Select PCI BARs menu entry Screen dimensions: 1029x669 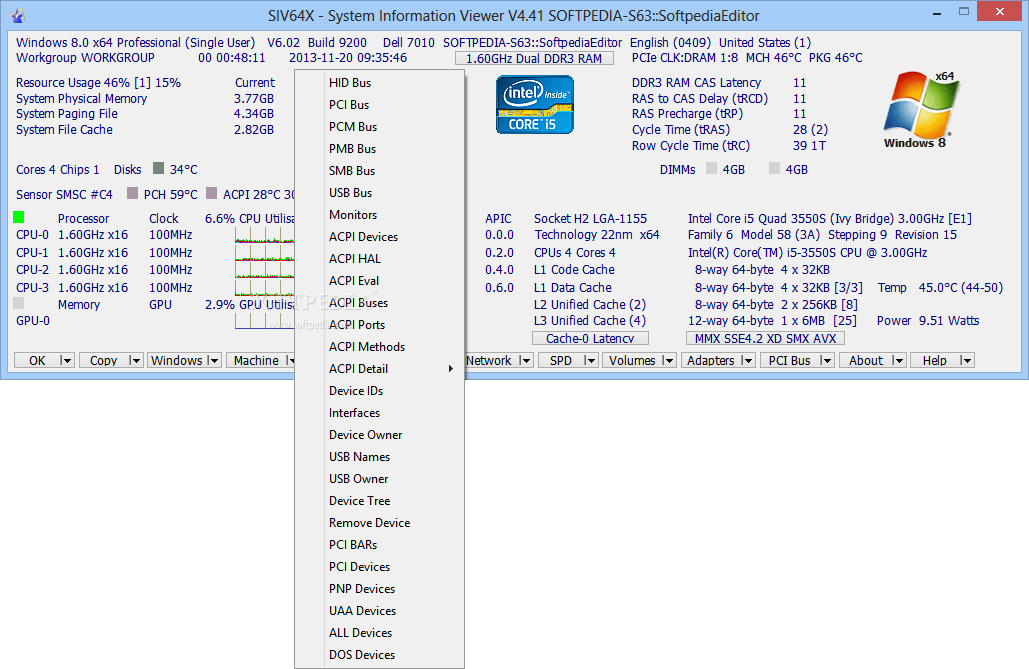[379, 544]
